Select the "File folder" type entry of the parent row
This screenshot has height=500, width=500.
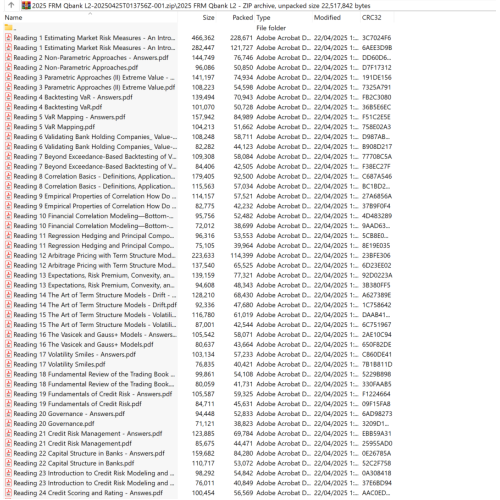pos(271,28)
